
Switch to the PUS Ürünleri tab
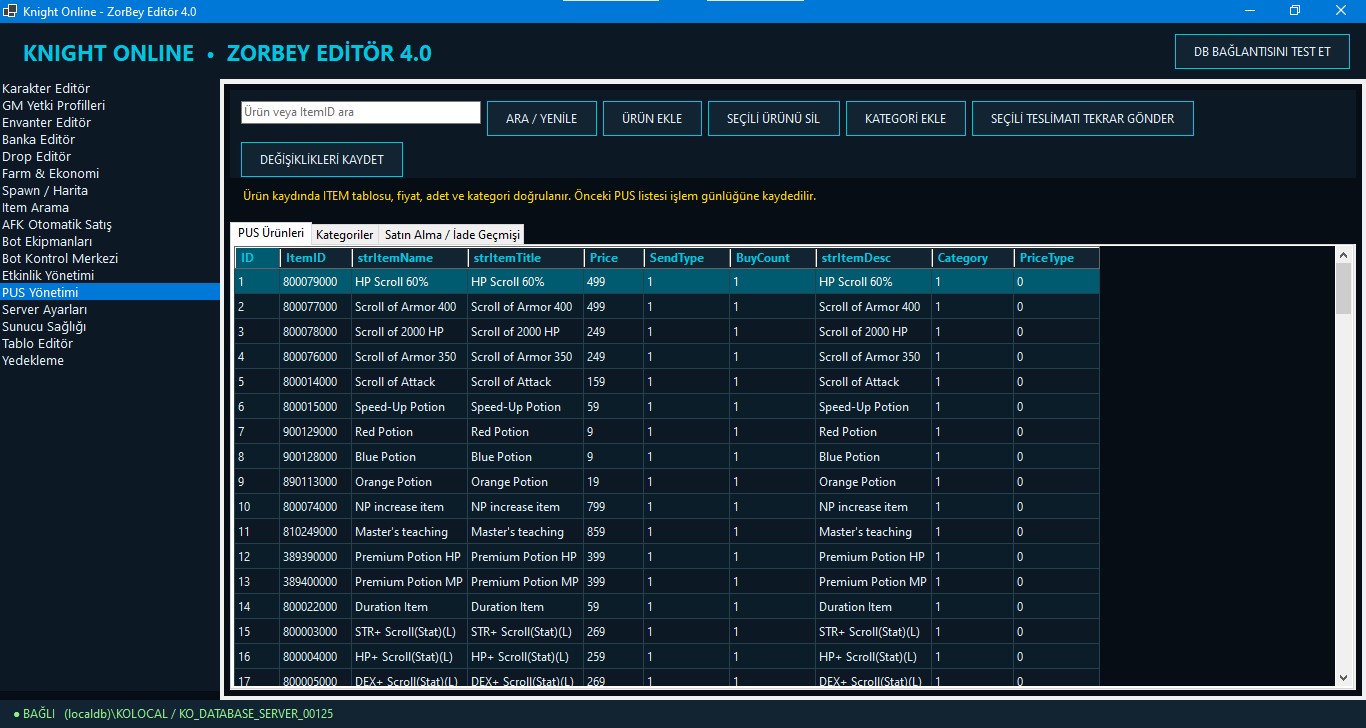coord(271,233)
